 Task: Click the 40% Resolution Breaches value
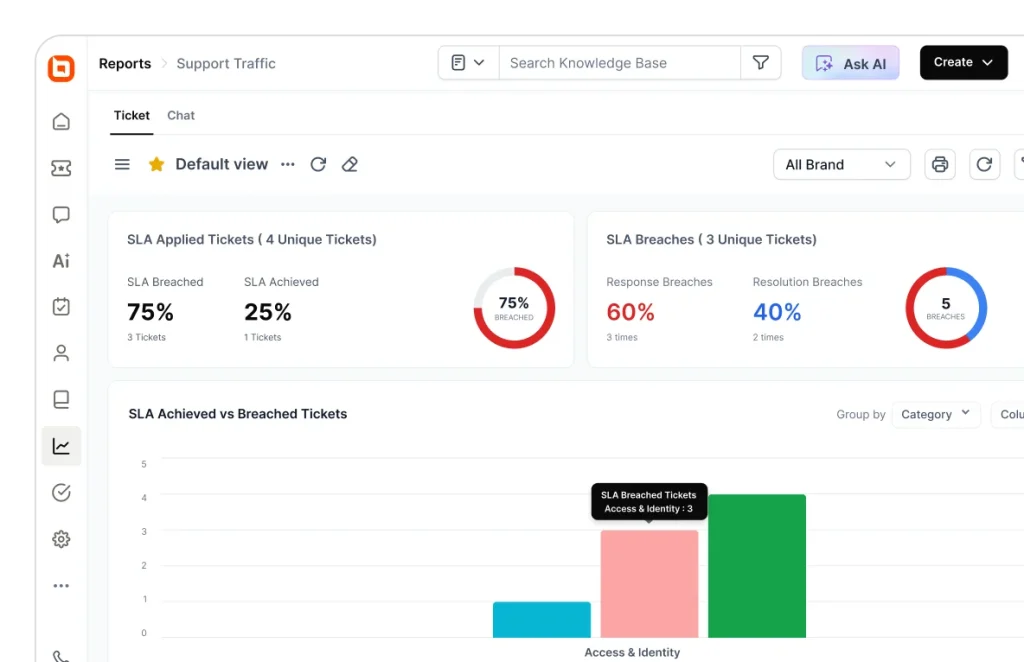(776, 312)
